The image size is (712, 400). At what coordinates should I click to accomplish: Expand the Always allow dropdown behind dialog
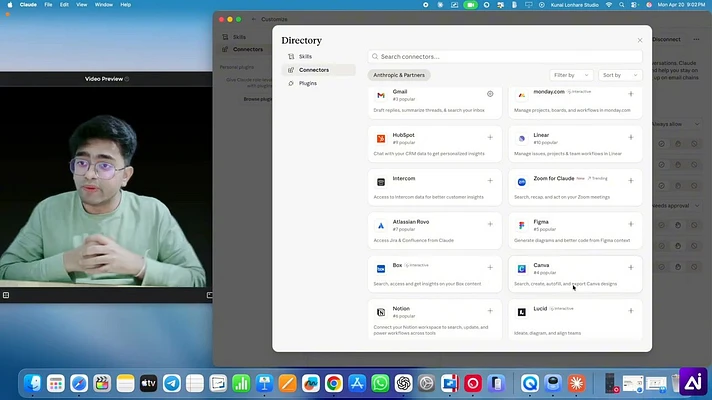(x=676, y=124)
